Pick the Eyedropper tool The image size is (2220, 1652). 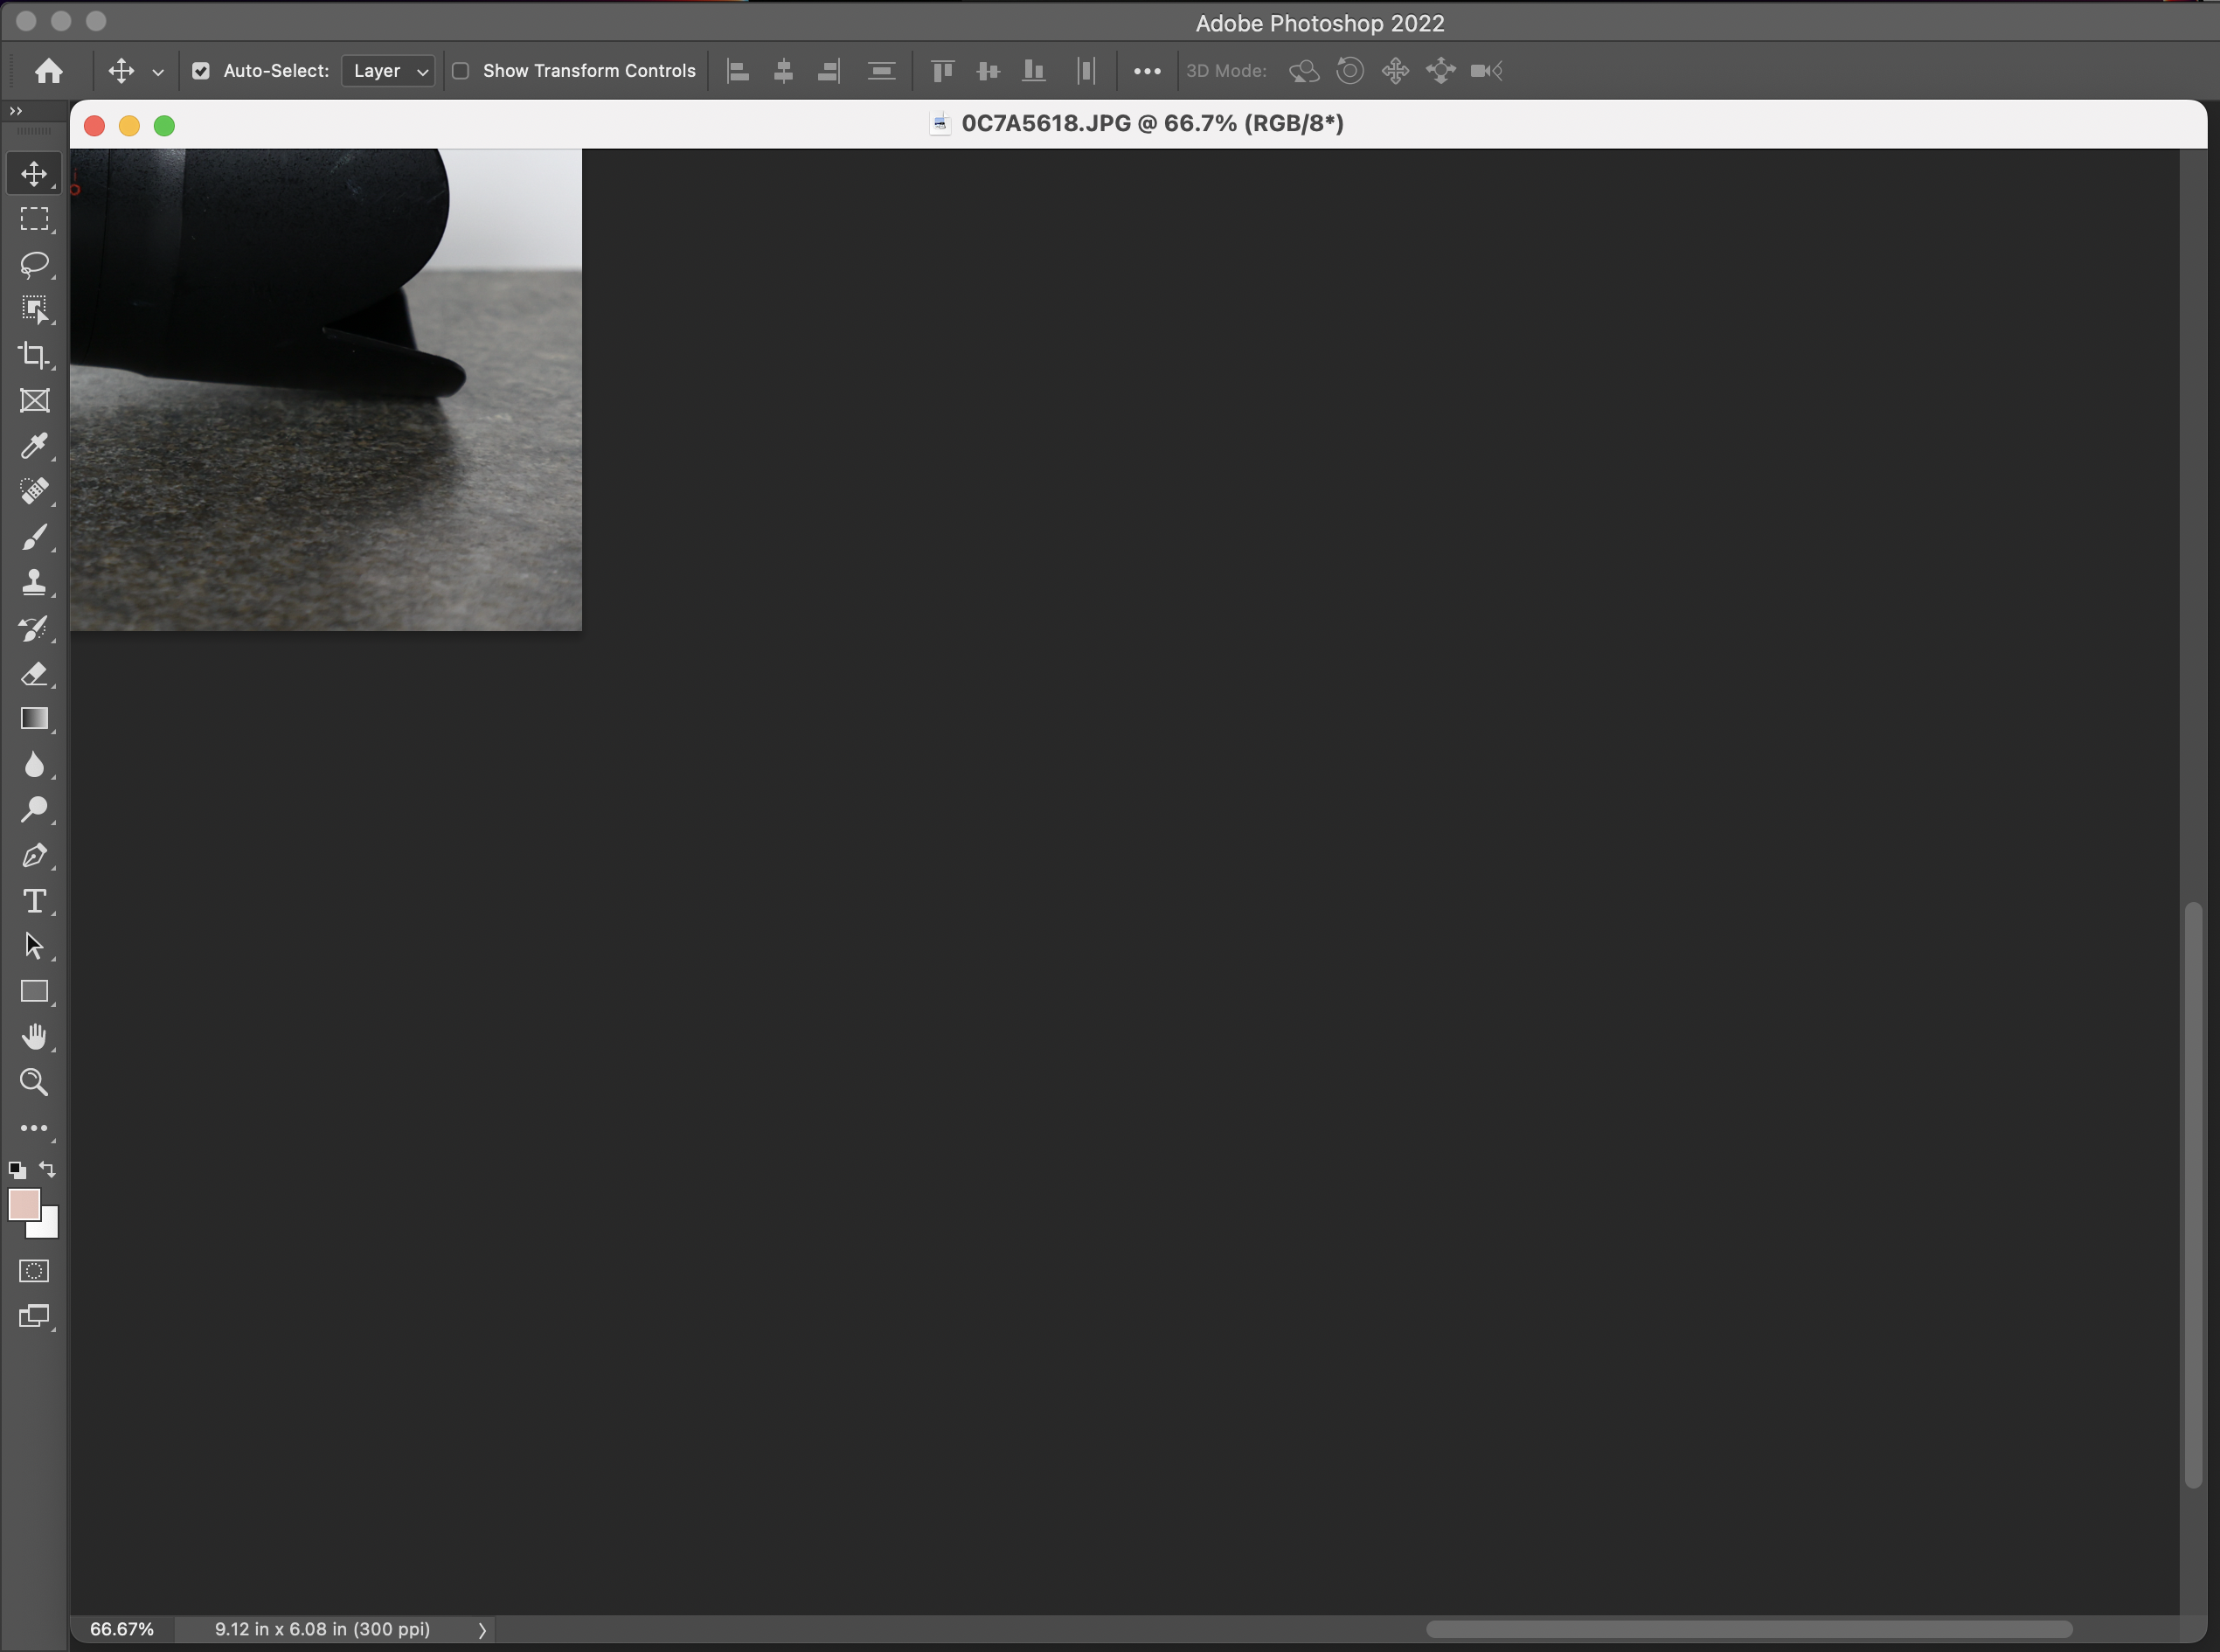[35, 446]
